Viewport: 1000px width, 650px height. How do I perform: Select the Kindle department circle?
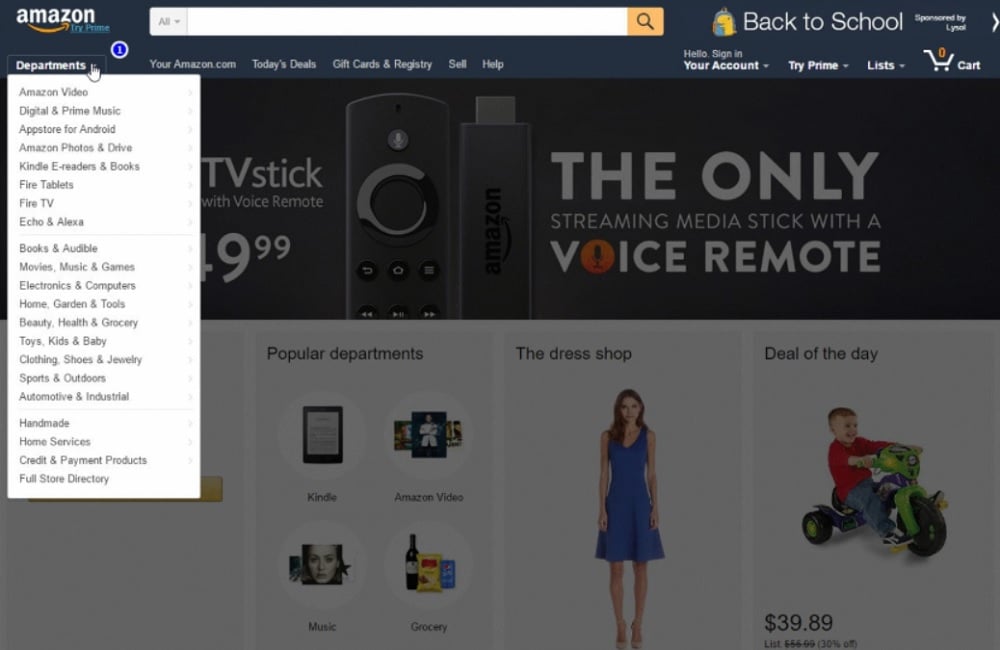click(322, 434)
